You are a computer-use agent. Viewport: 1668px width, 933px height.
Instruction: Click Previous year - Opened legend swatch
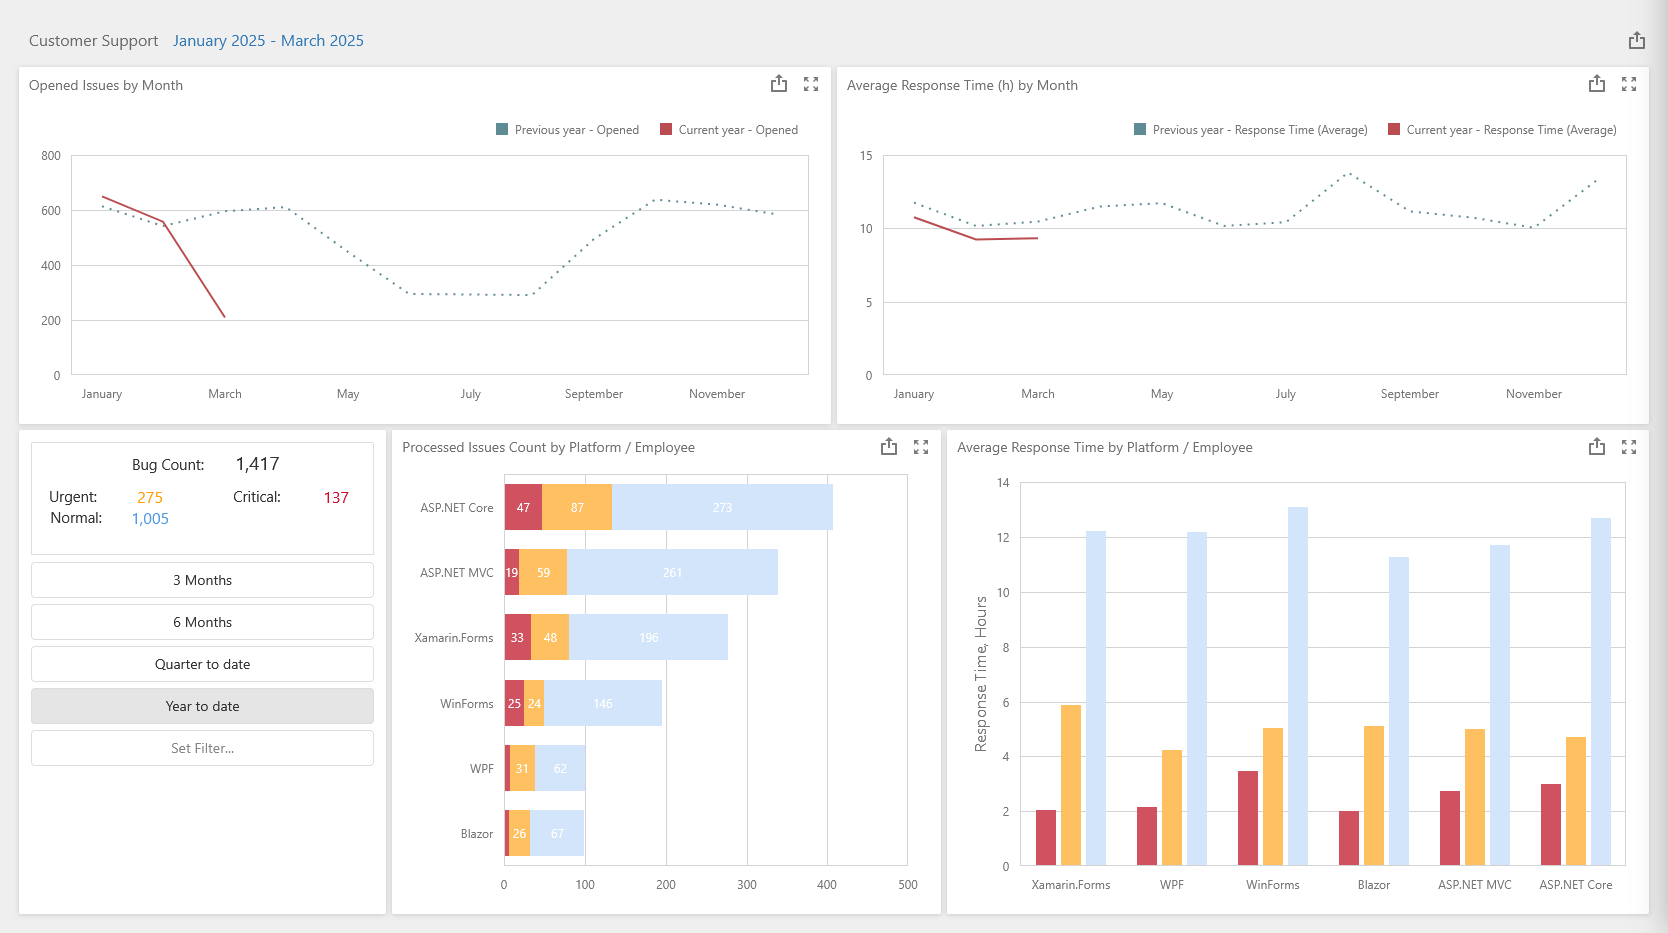coord(502,129)
